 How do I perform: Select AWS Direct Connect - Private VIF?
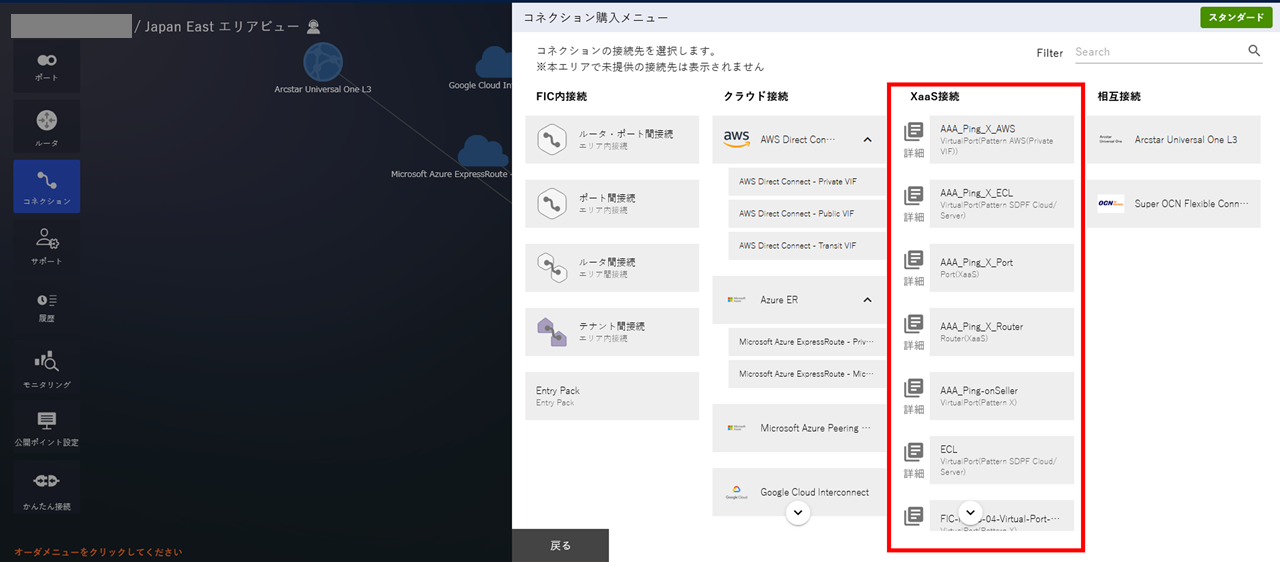[x=797, y=182]
